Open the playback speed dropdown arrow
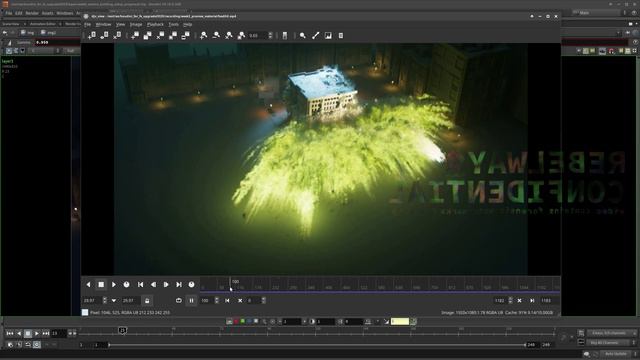 (x=114, y=300)
